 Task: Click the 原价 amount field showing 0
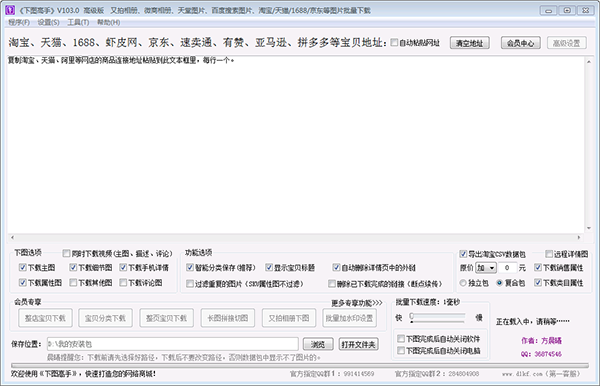pos(507,268)
